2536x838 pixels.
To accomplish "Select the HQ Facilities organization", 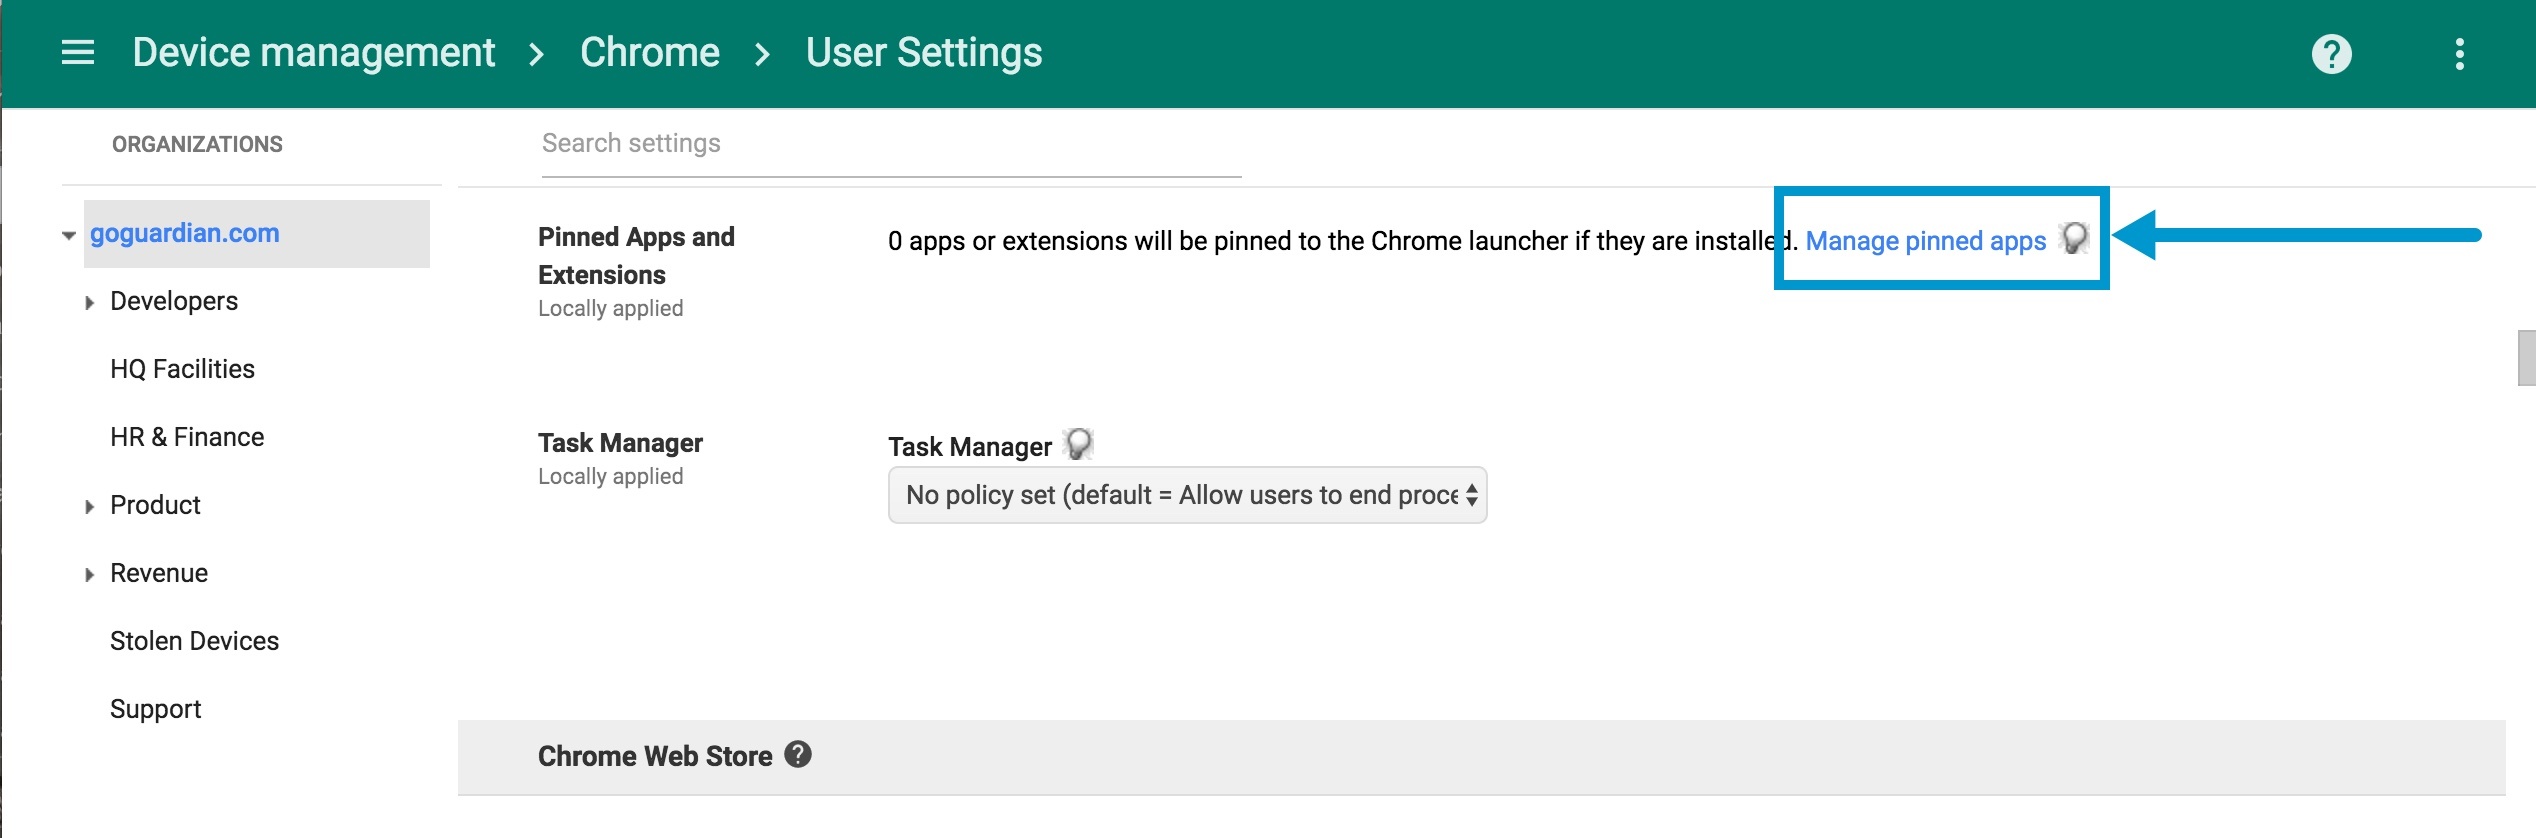I will [183, 369].
